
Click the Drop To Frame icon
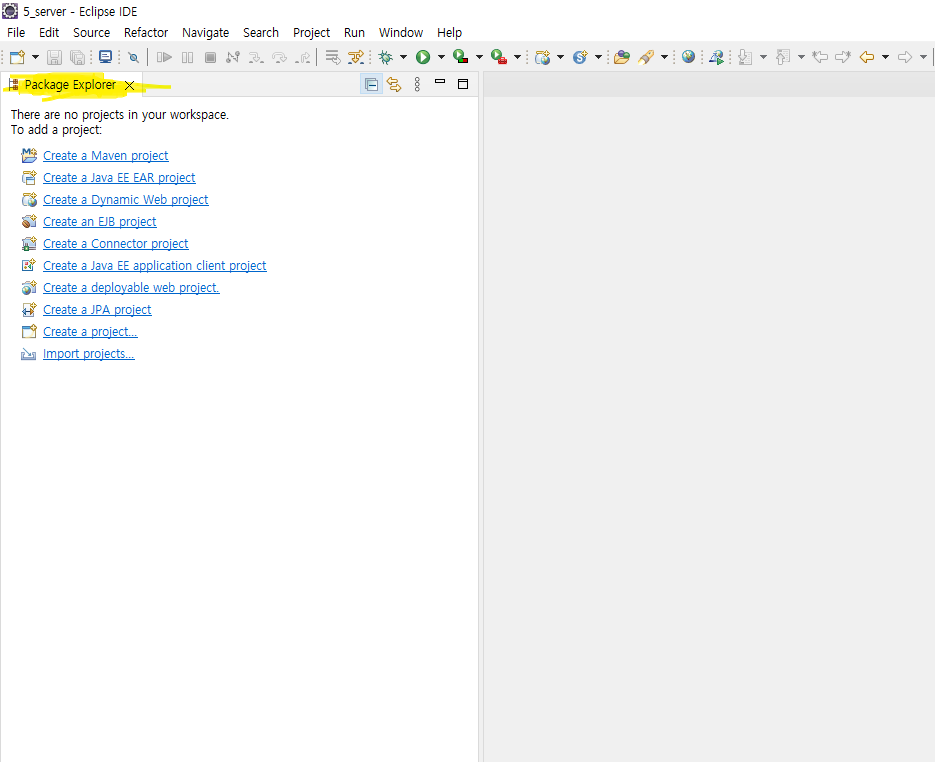pyautogui.click(x=333, y=57)
